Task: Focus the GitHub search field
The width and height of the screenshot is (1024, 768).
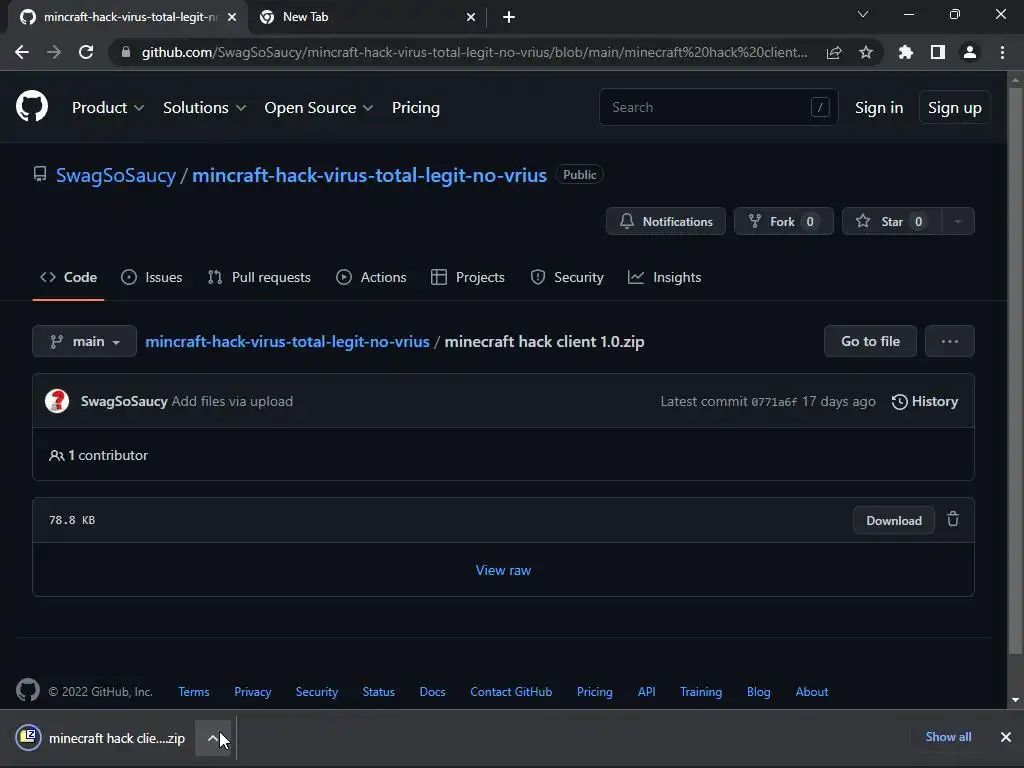Action: tap(718, 107)
